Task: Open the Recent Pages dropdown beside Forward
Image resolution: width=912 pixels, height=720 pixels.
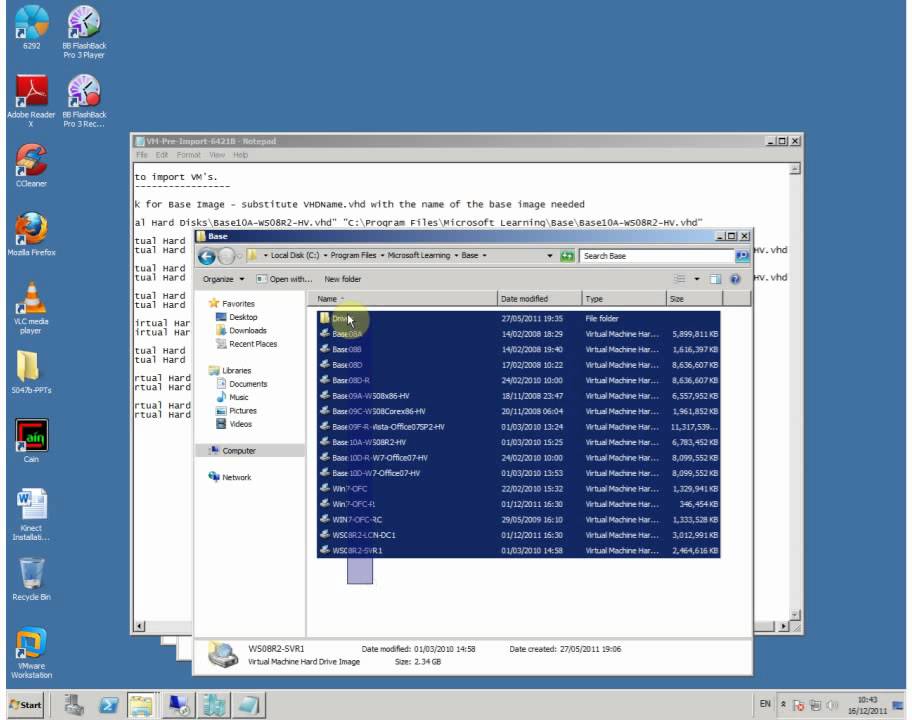Action: click(239, 256)
